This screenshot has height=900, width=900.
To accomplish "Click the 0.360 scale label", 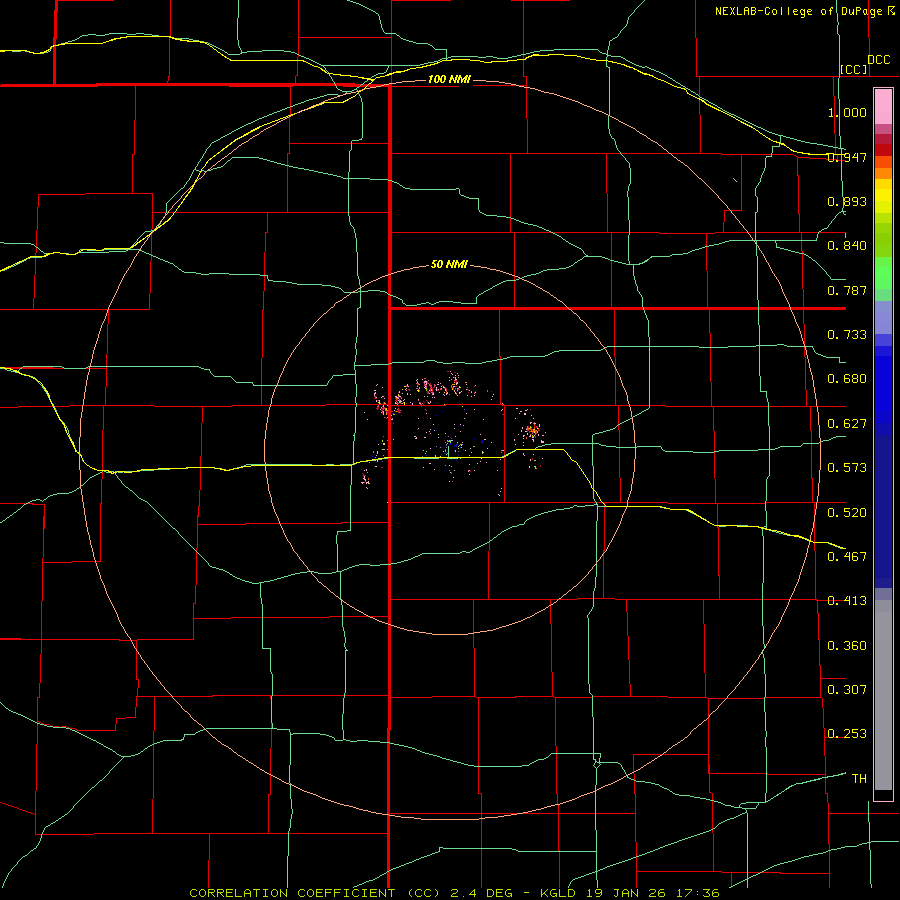I will (x=847, y=646).
